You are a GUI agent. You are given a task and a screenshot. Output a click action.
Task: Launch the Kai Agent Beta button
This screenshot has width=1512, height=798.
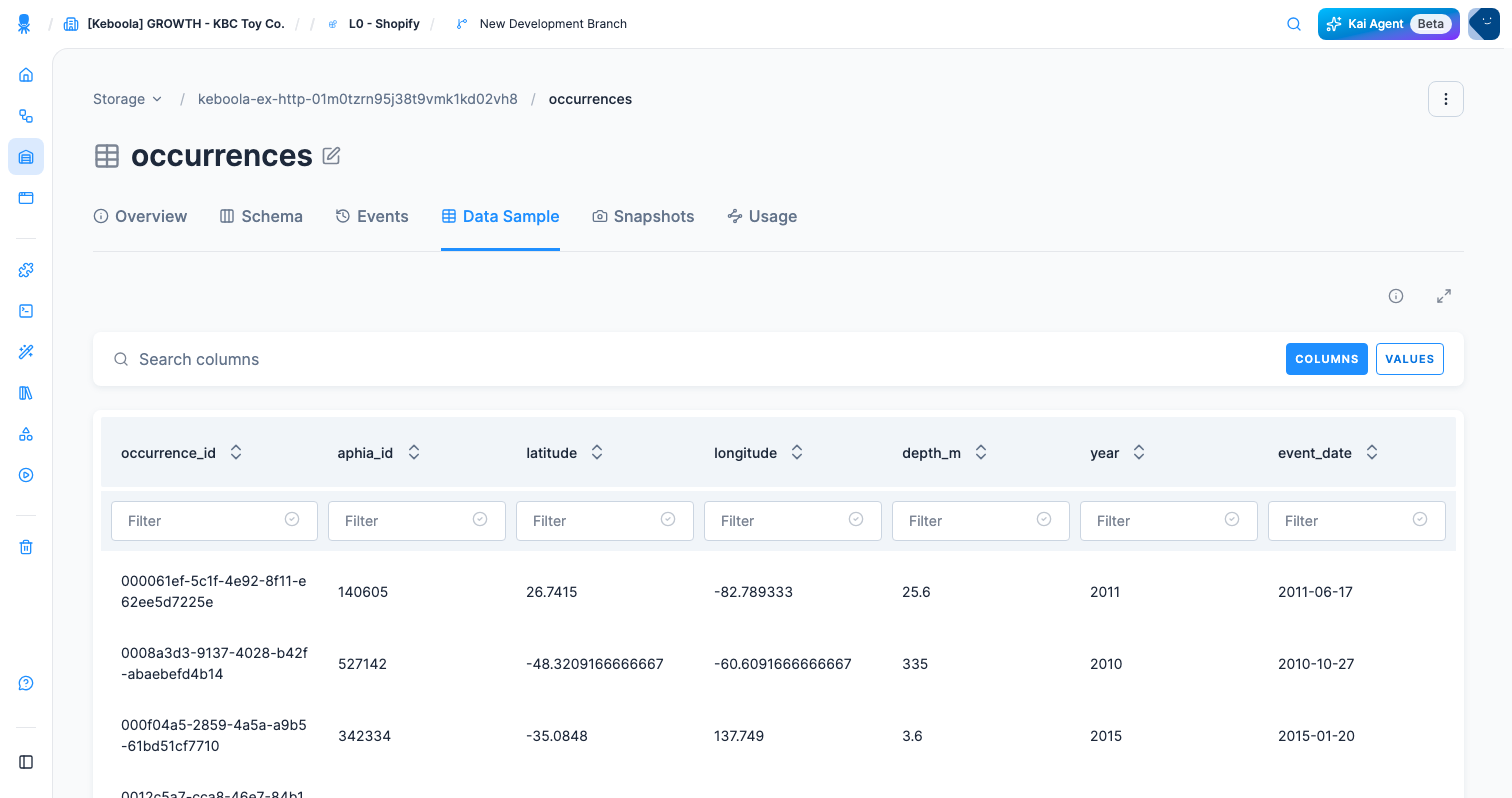[x=1389, y=24]
